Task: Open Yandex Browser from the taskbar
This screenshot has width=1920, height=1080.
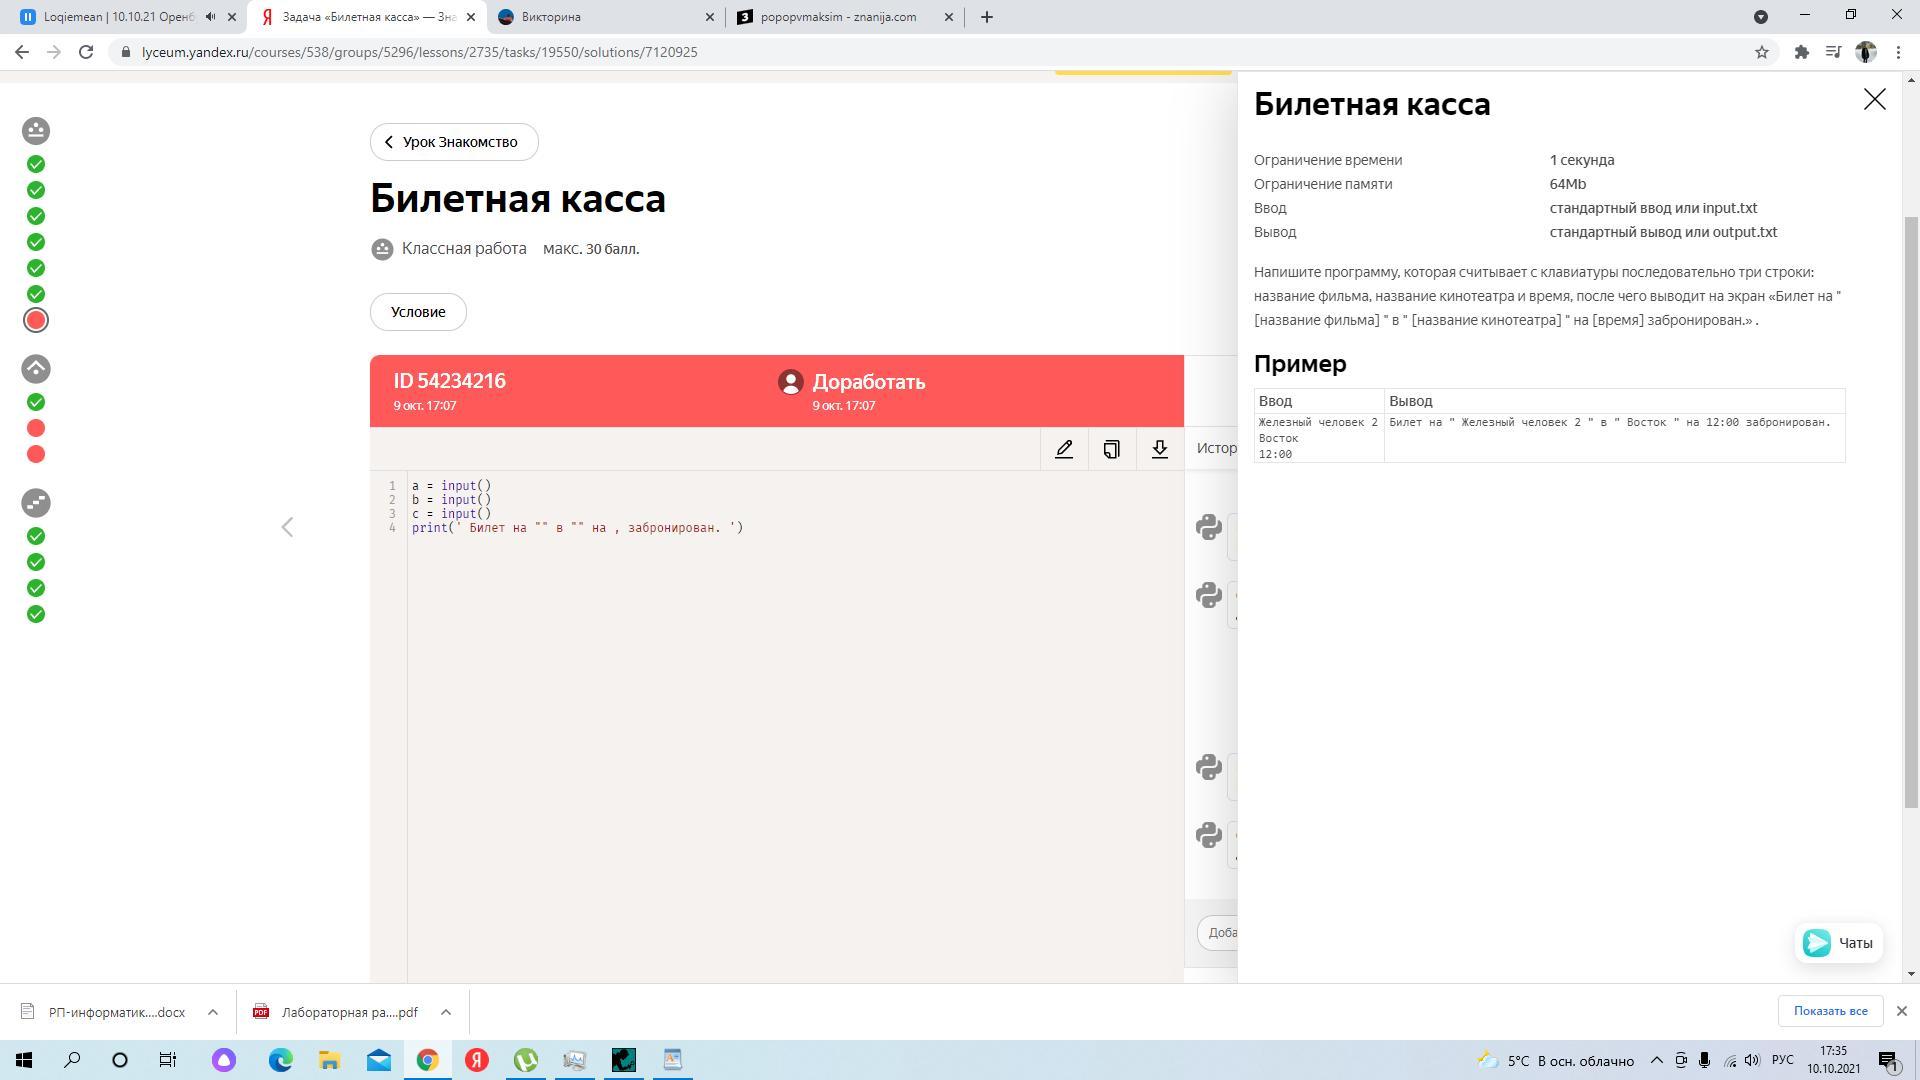Action: tap(477, 1060)
